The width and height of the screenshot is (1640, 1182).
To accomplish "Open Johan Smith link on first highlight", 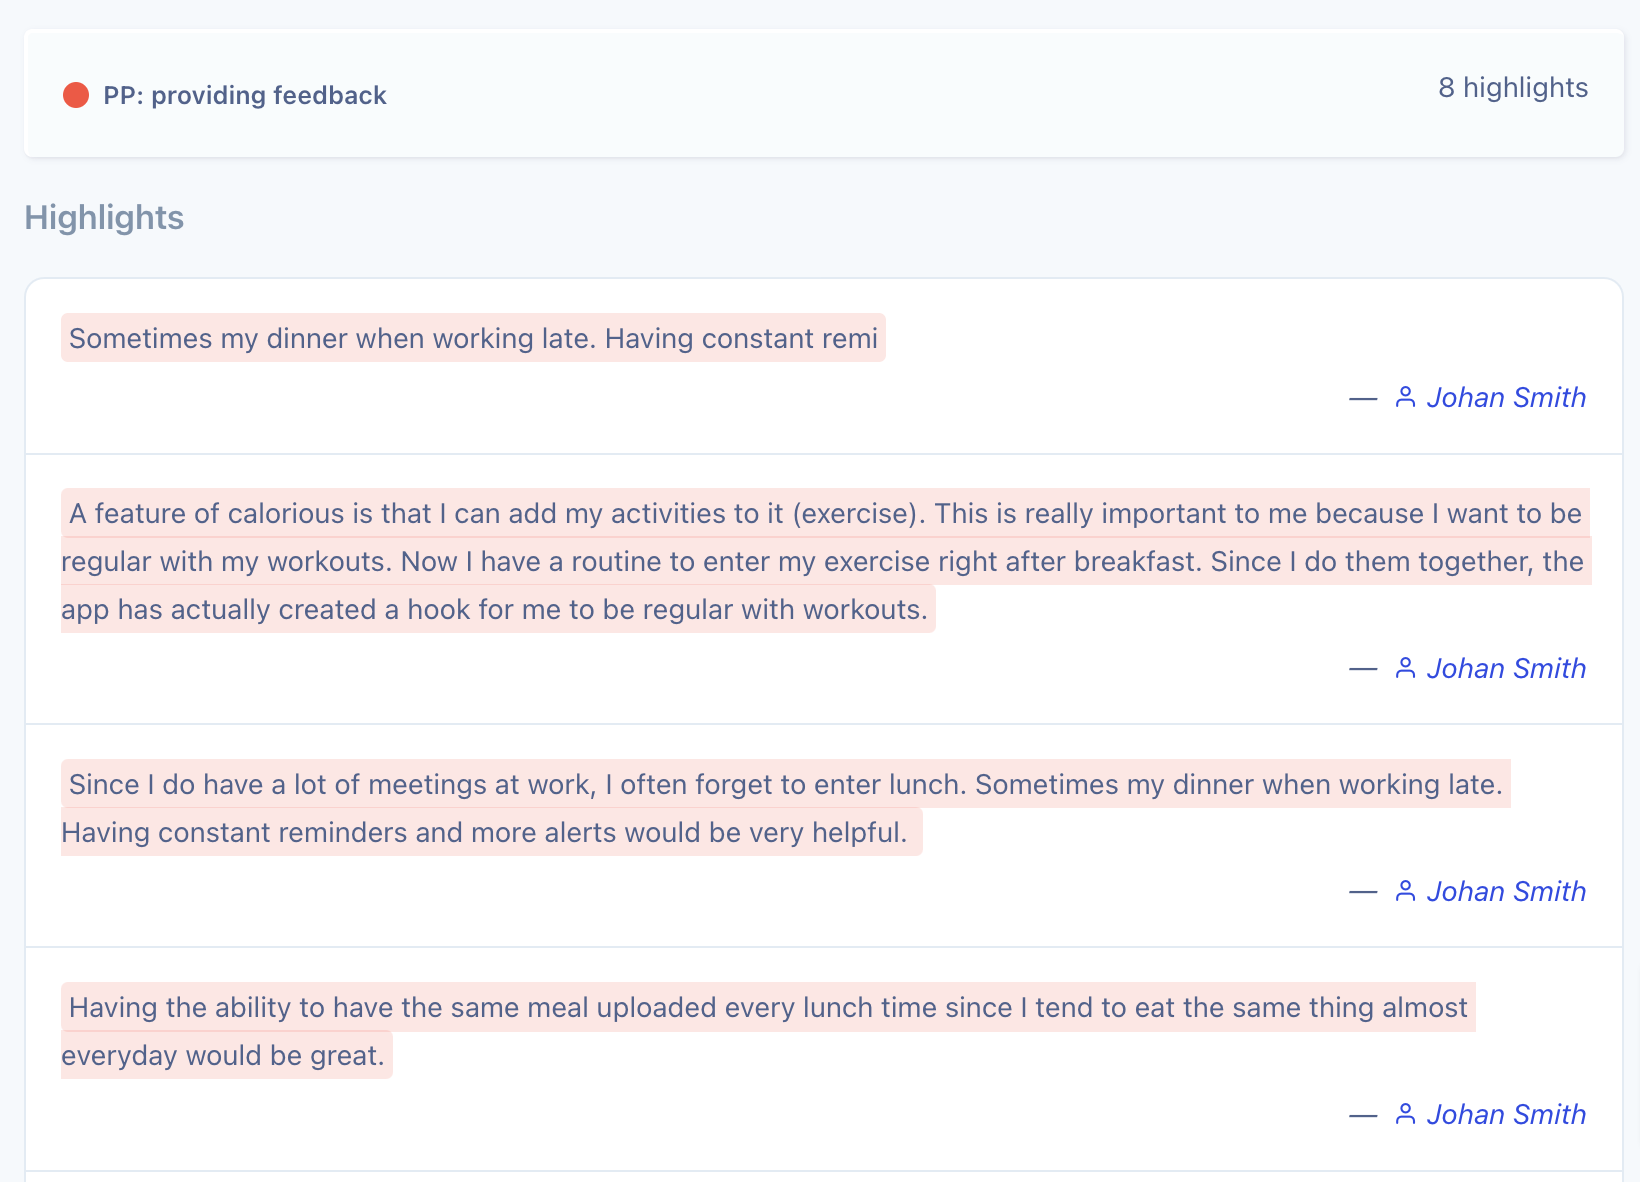I will point(1506,397).
